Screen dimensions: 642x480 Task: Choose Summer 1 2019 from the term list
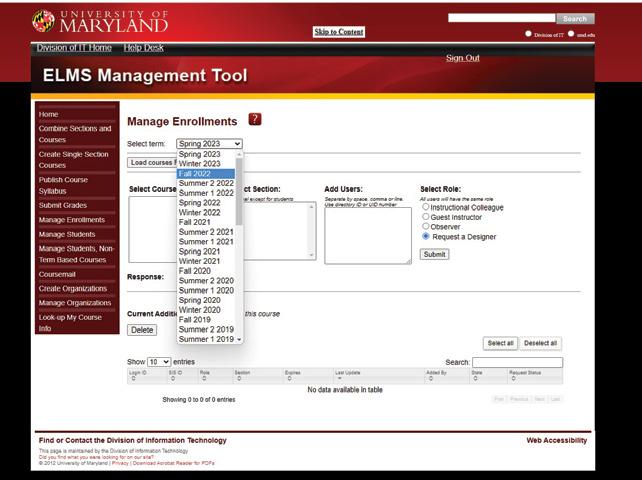(x=206, y=339)
